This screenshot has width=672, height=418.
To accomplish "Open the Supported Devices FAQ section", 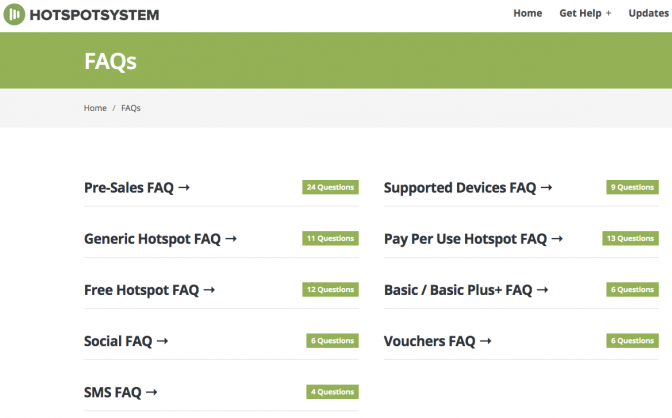I will point(467,187).
